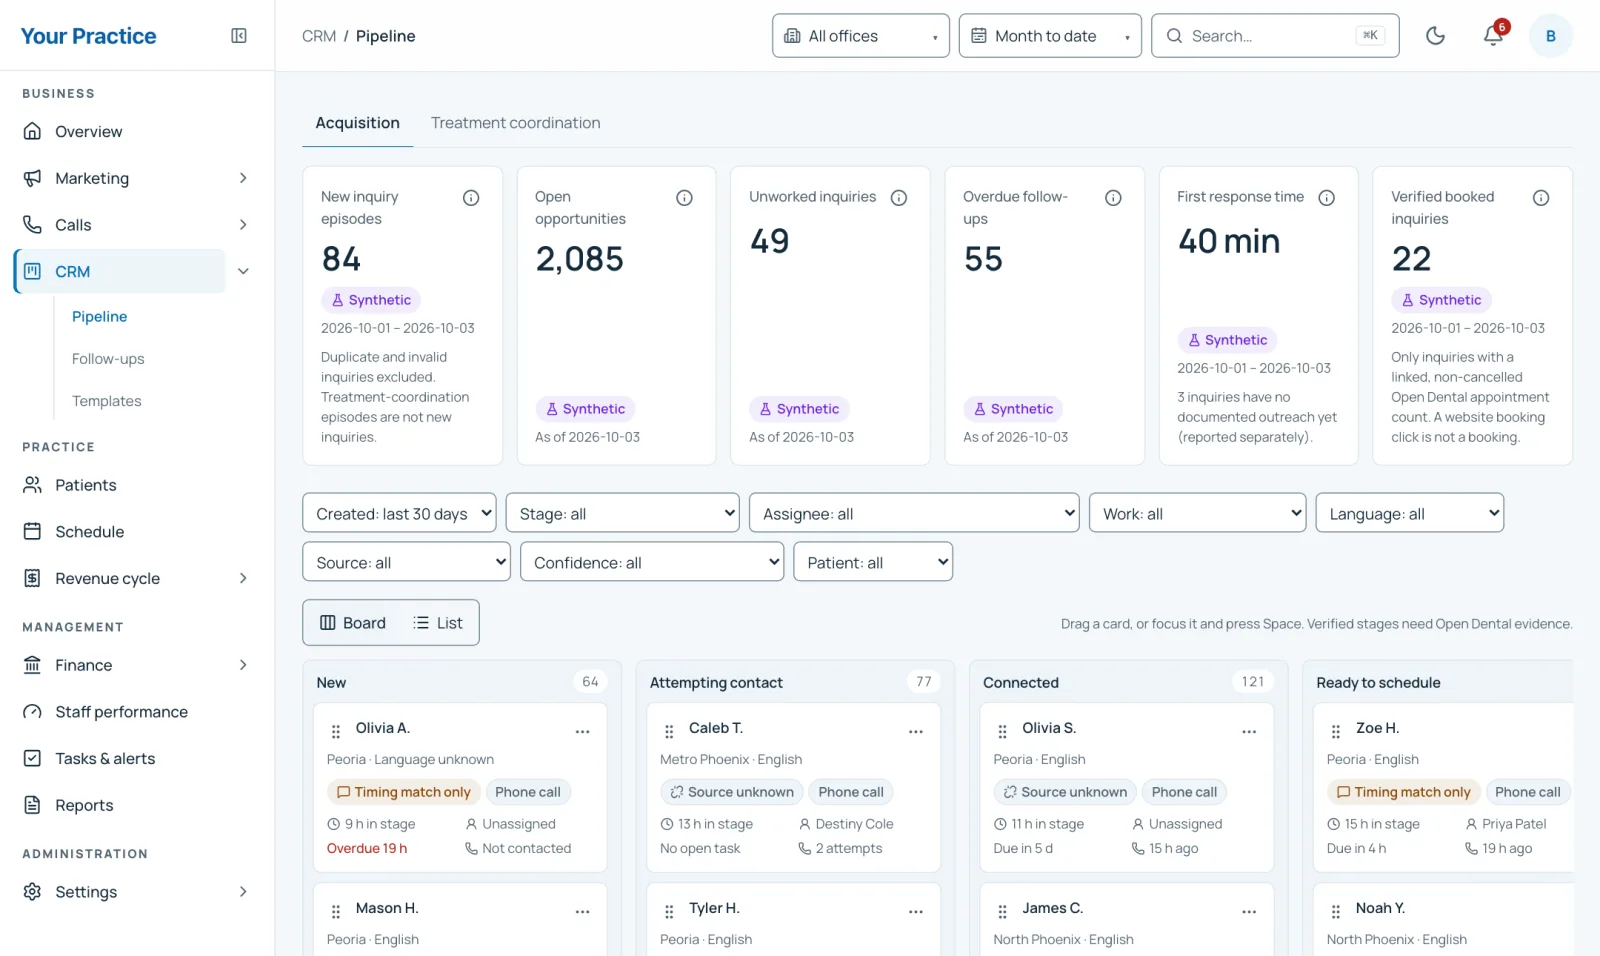Grab drag handle on Zoe H. card
Image resolution: width=1600 pixels, height=956 pixels.
(1336, 732)
